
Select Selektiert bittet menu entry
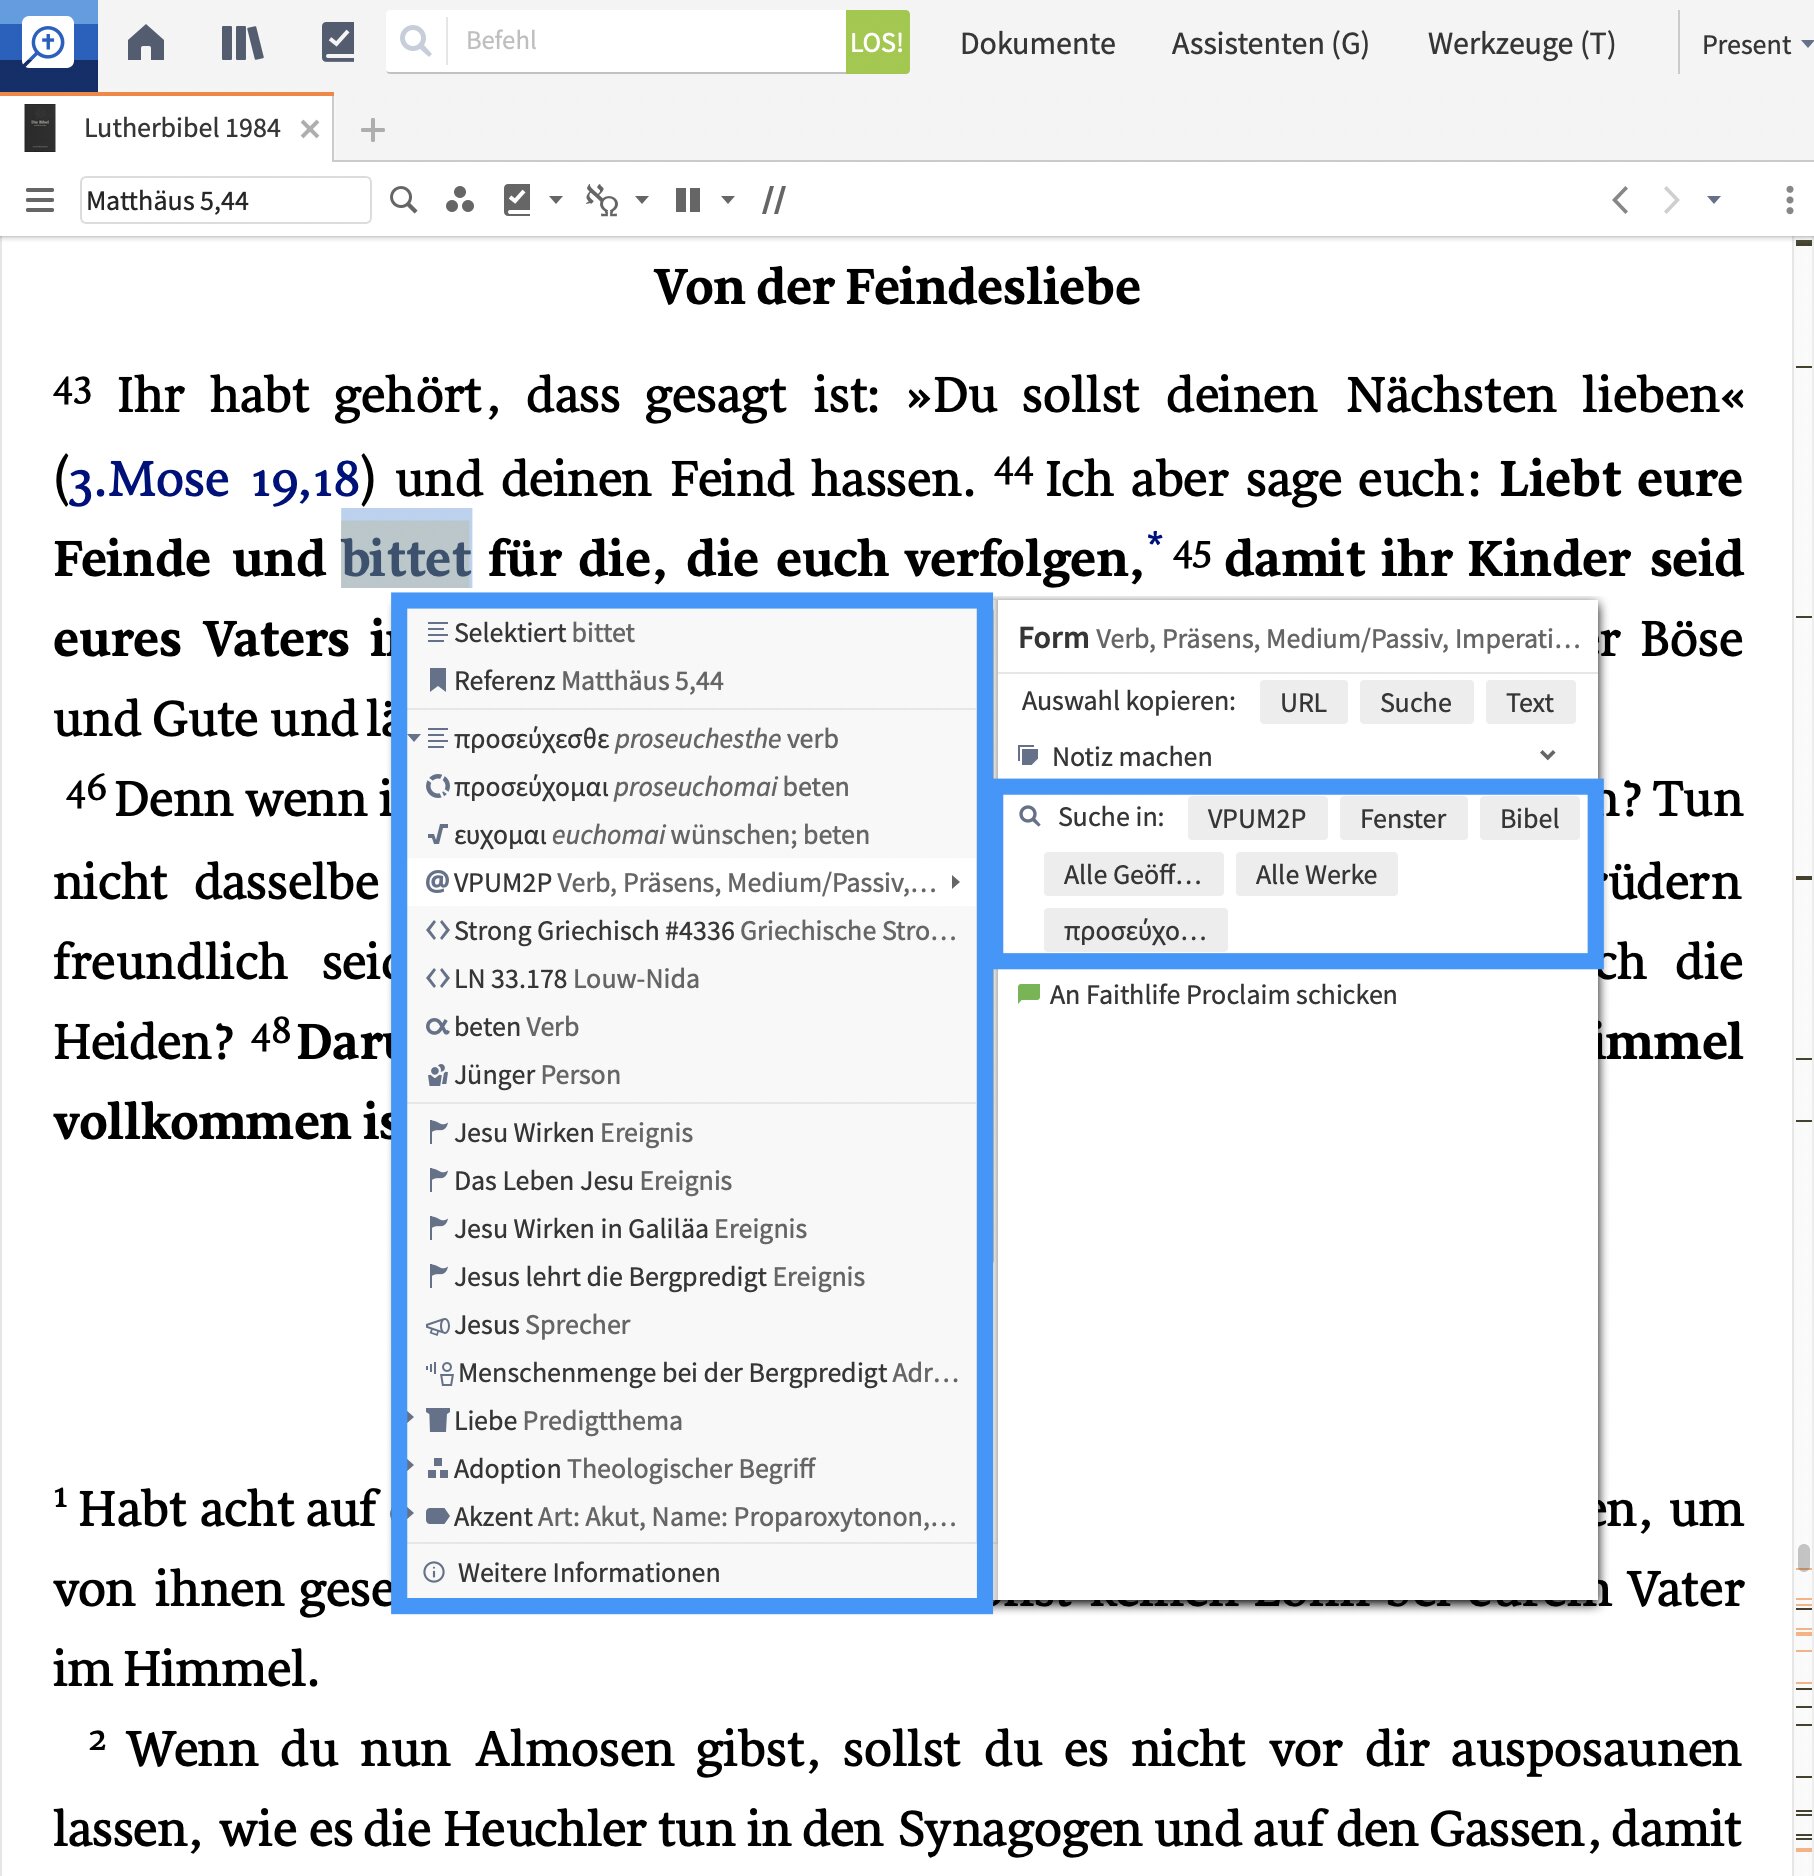pos(691,633)
